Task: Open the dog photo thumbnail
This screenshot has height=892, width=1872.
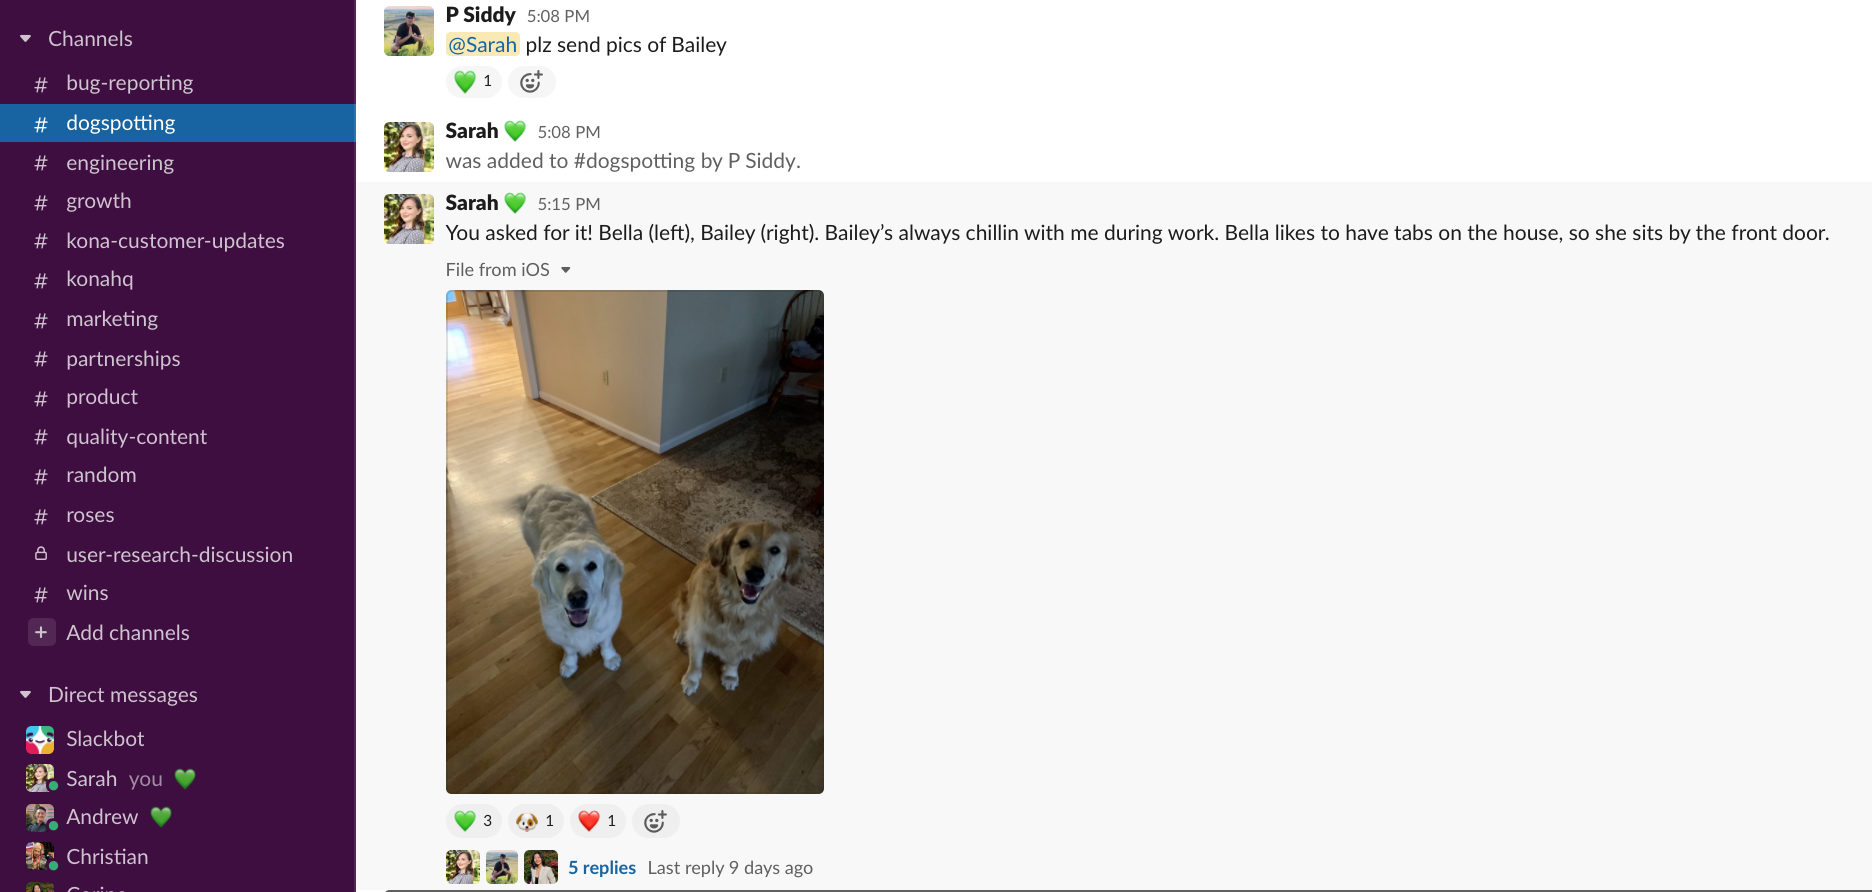Action: [635, 542]
